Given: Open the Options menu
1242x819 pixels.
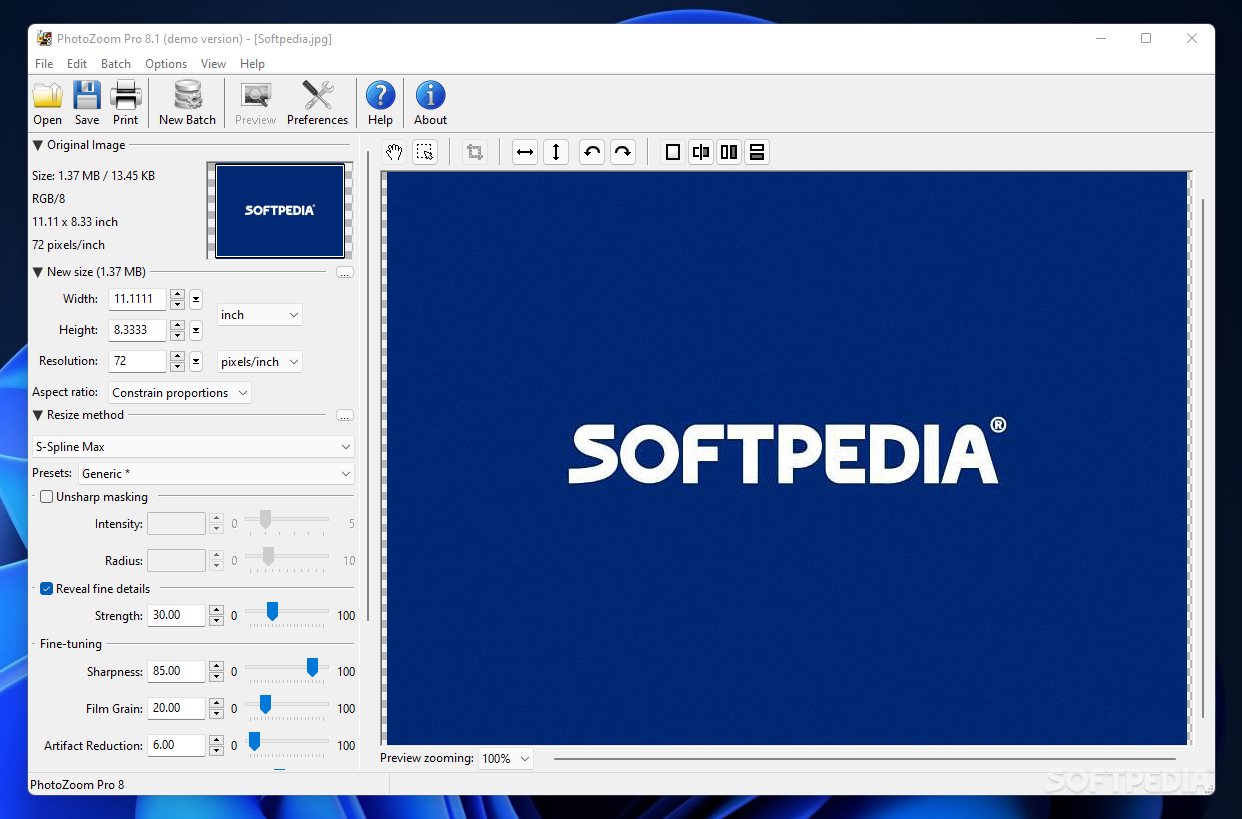Looking at the screenshot, I should pyautogui.click(x=166, y=64).
